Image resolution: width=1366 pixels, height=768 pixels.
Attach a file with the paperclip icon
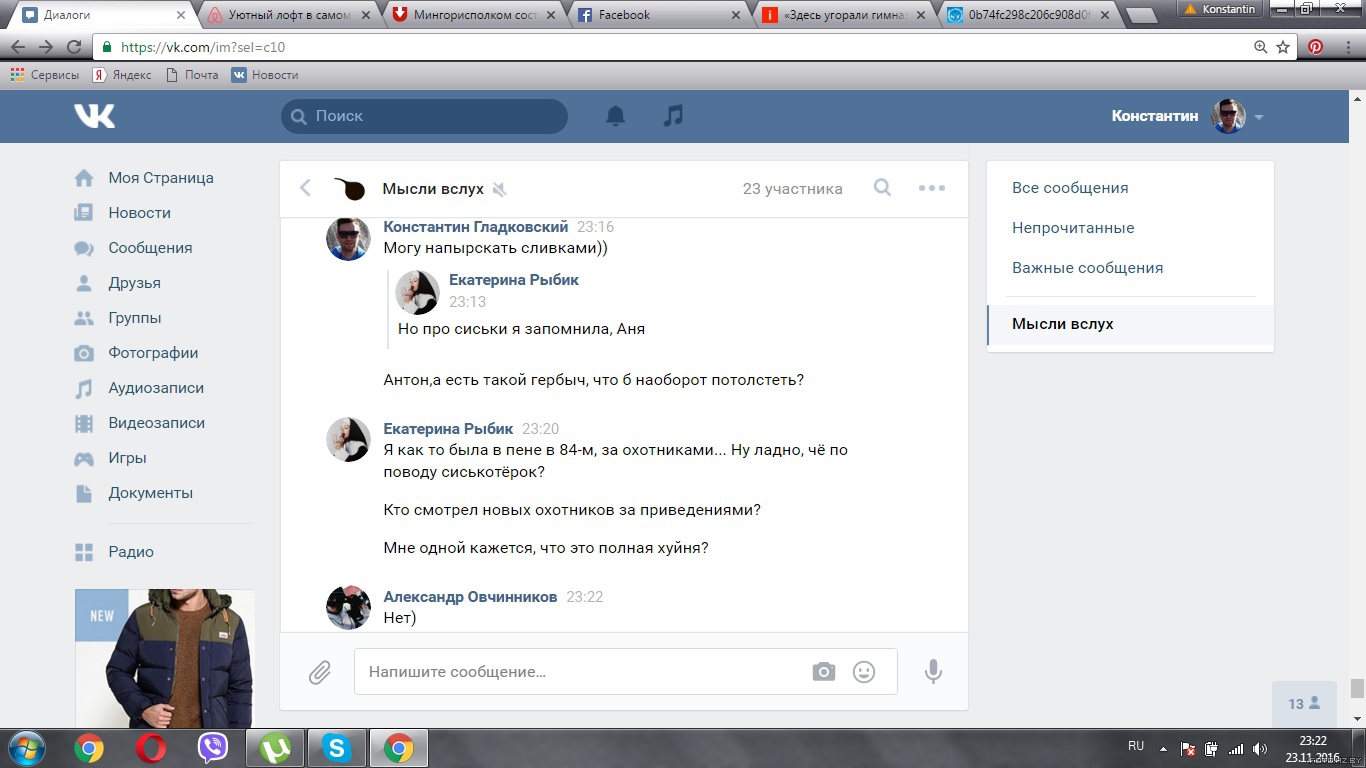(320, 672)
